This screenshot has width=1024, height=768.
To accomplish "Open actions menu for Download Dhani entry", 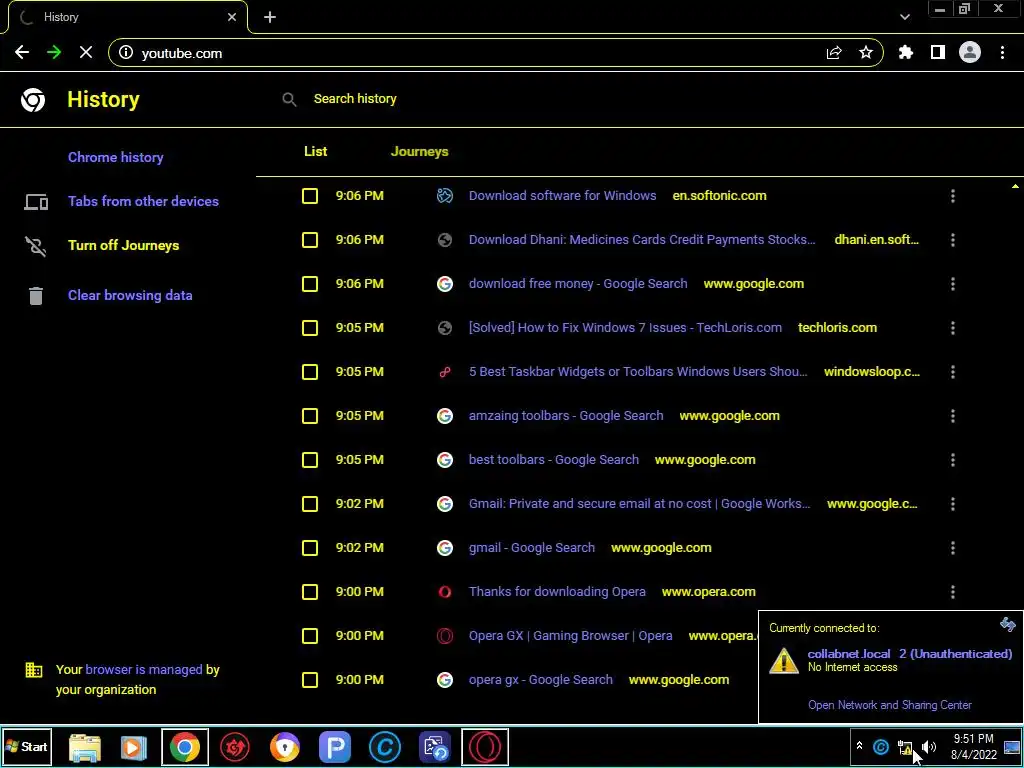I will tap(953, 240).
